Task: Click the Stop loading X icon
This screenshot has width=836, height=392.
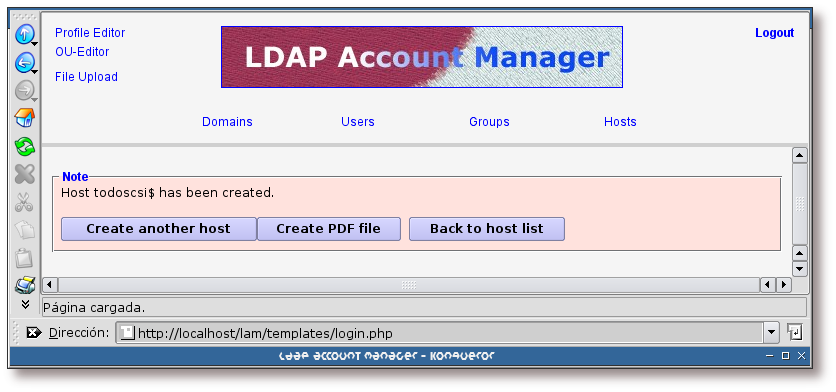Action: [x=24, y=174]
